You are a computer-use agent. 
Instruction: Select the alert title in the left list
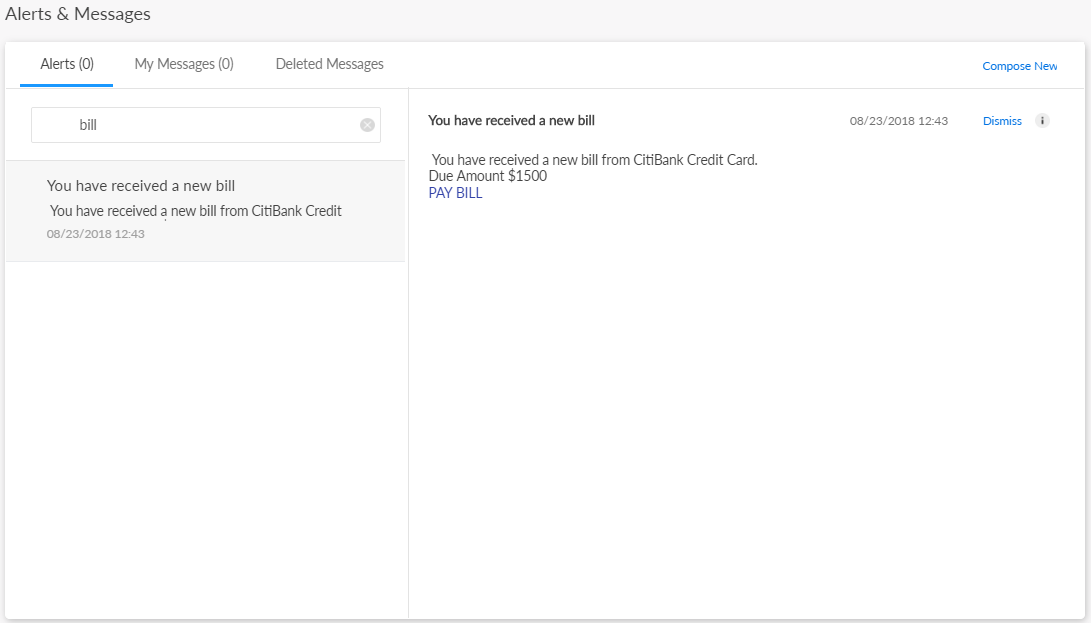coord(141,186)
